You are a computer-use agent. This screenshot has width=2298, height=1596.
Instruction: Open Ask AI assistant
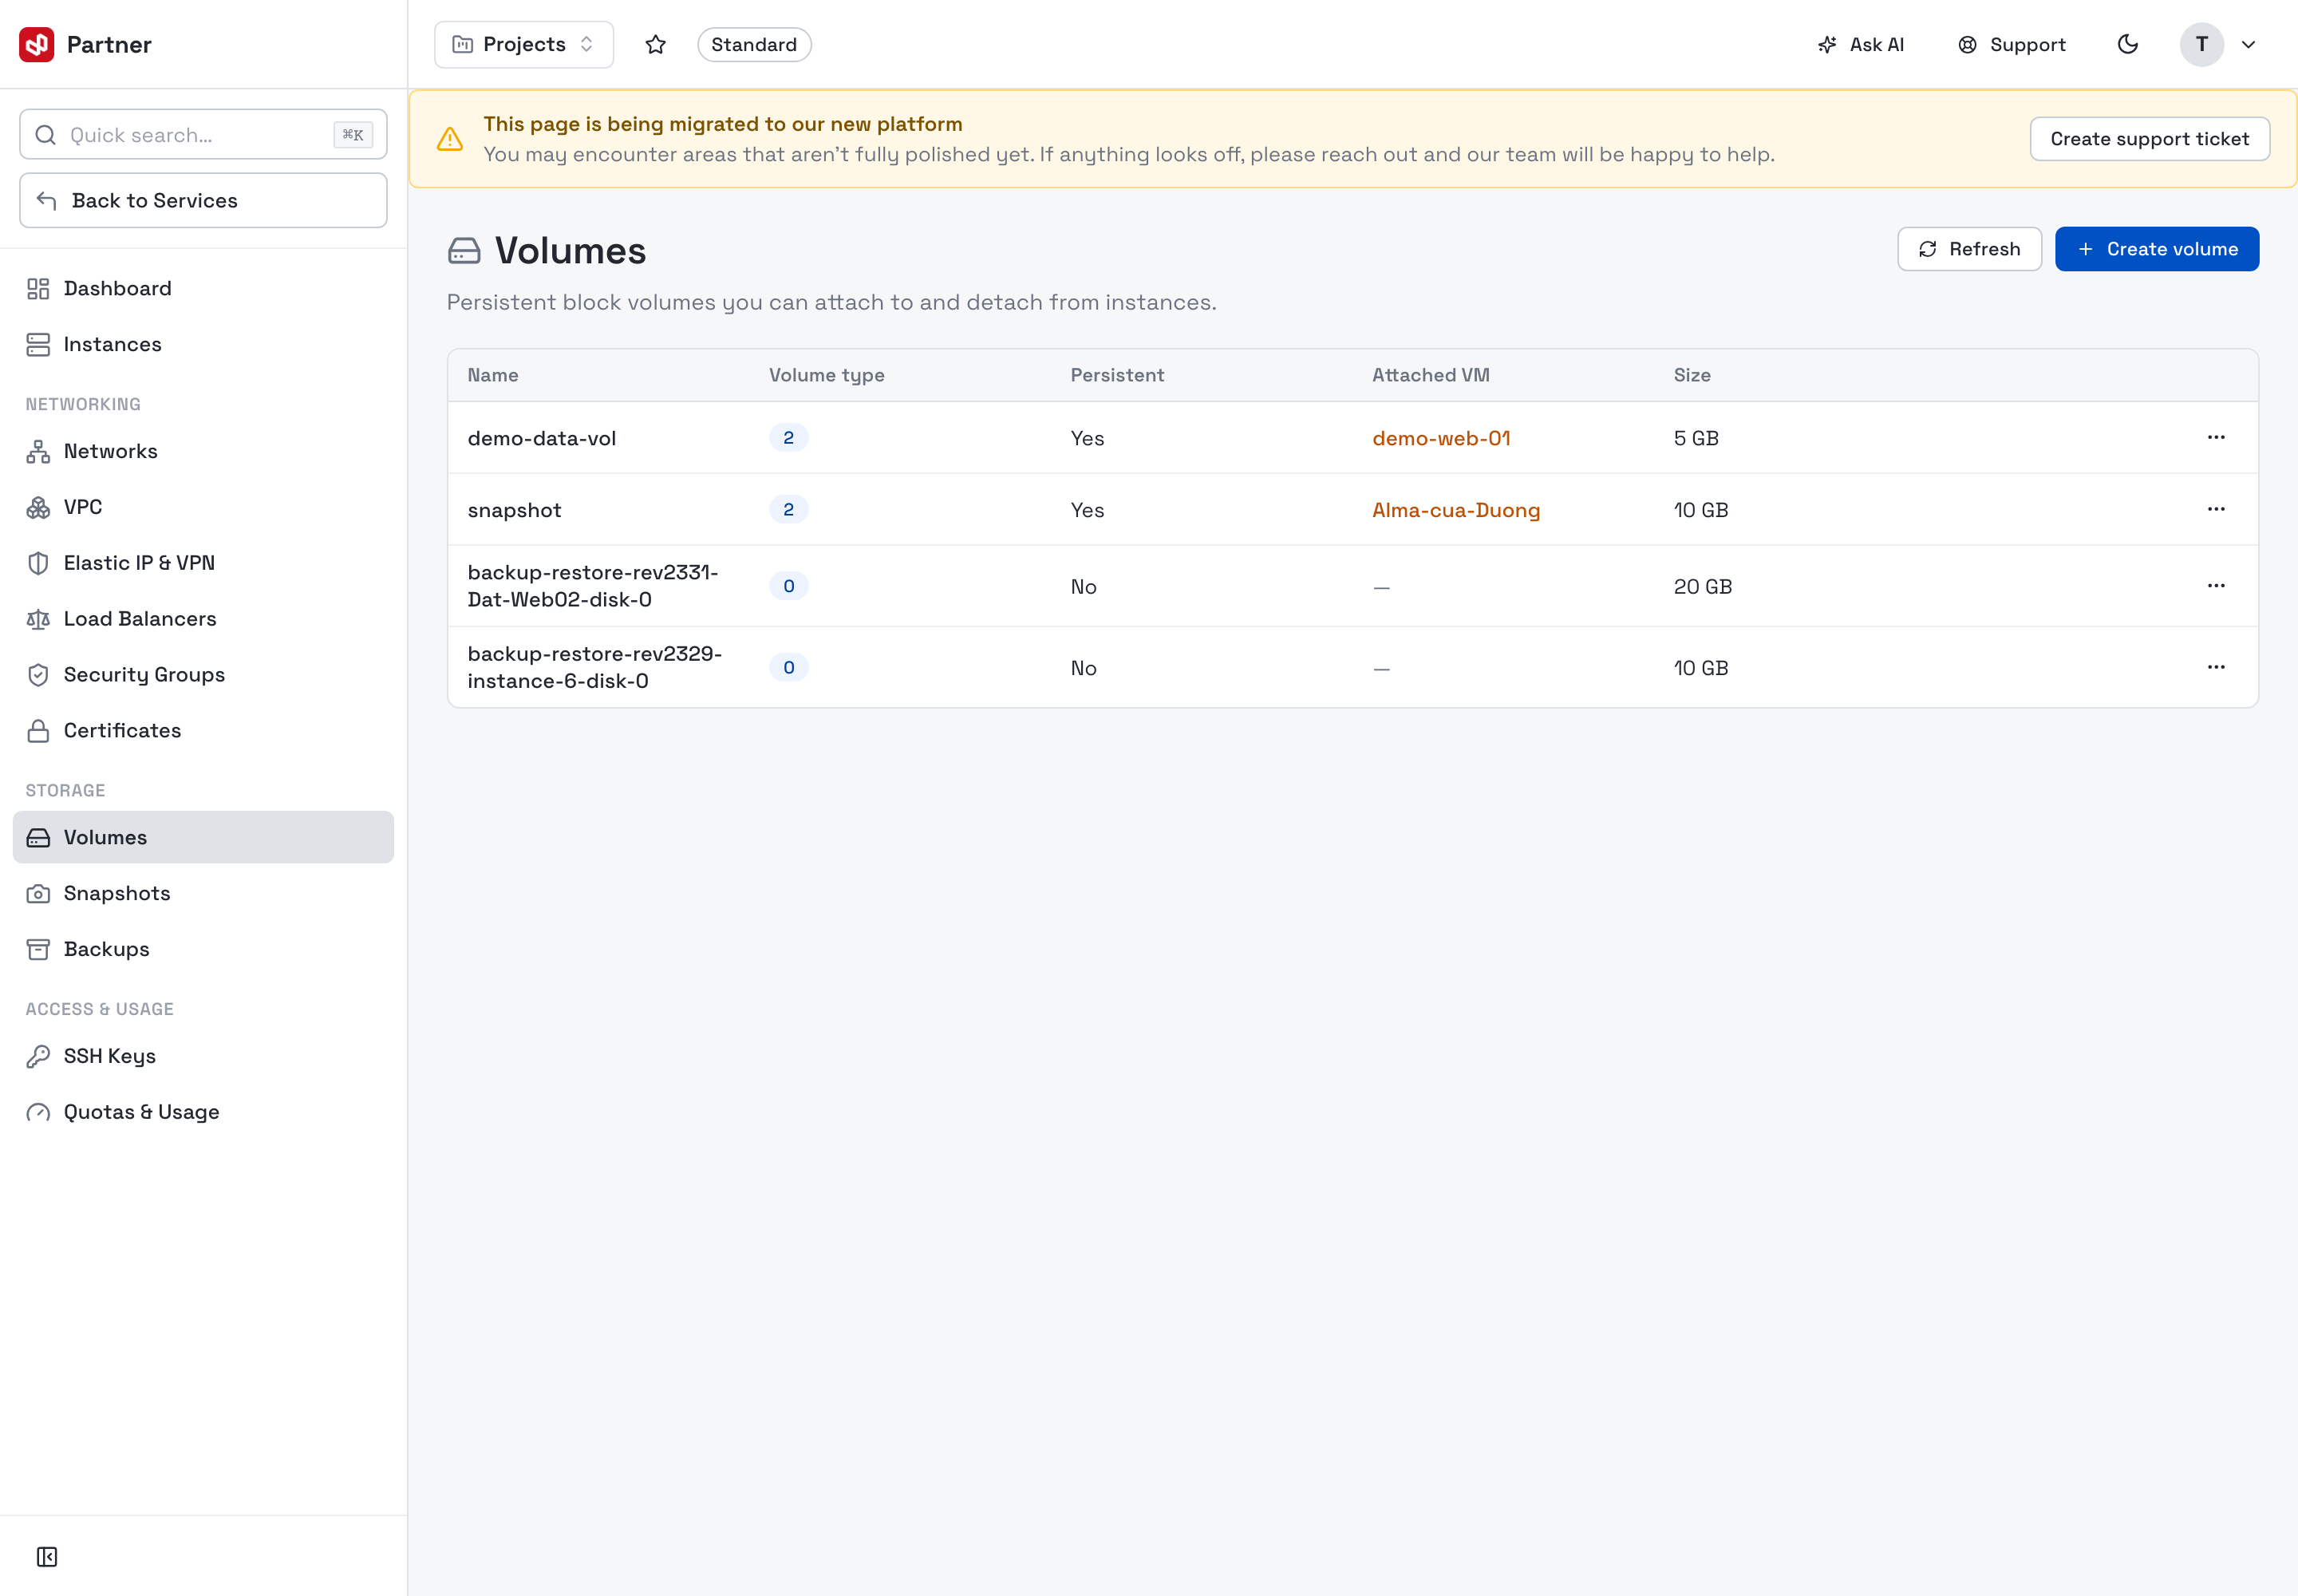coord(1861,44)
